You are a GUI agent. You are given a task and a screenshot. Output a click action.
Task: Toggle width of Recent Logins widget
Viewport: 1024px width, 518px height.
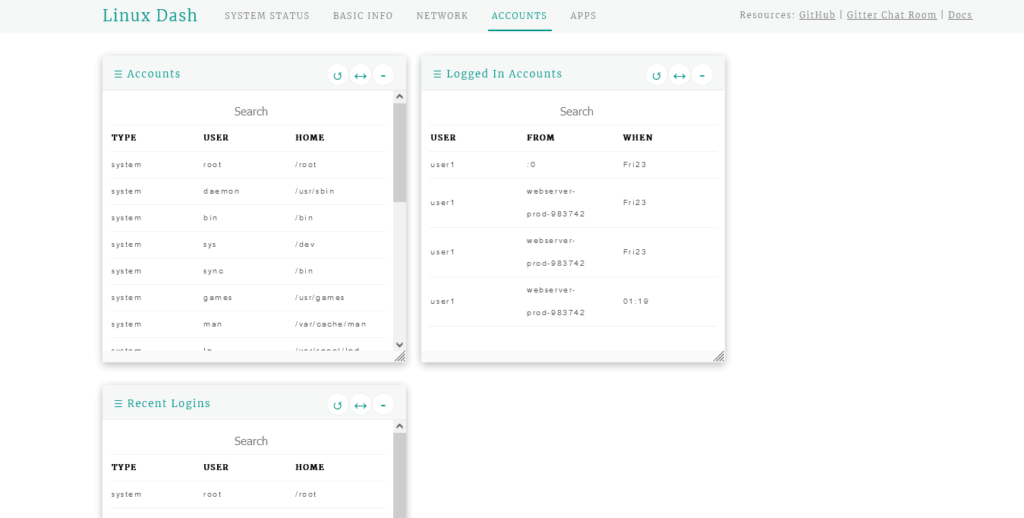pyautogui.click(x=360, y=405)
